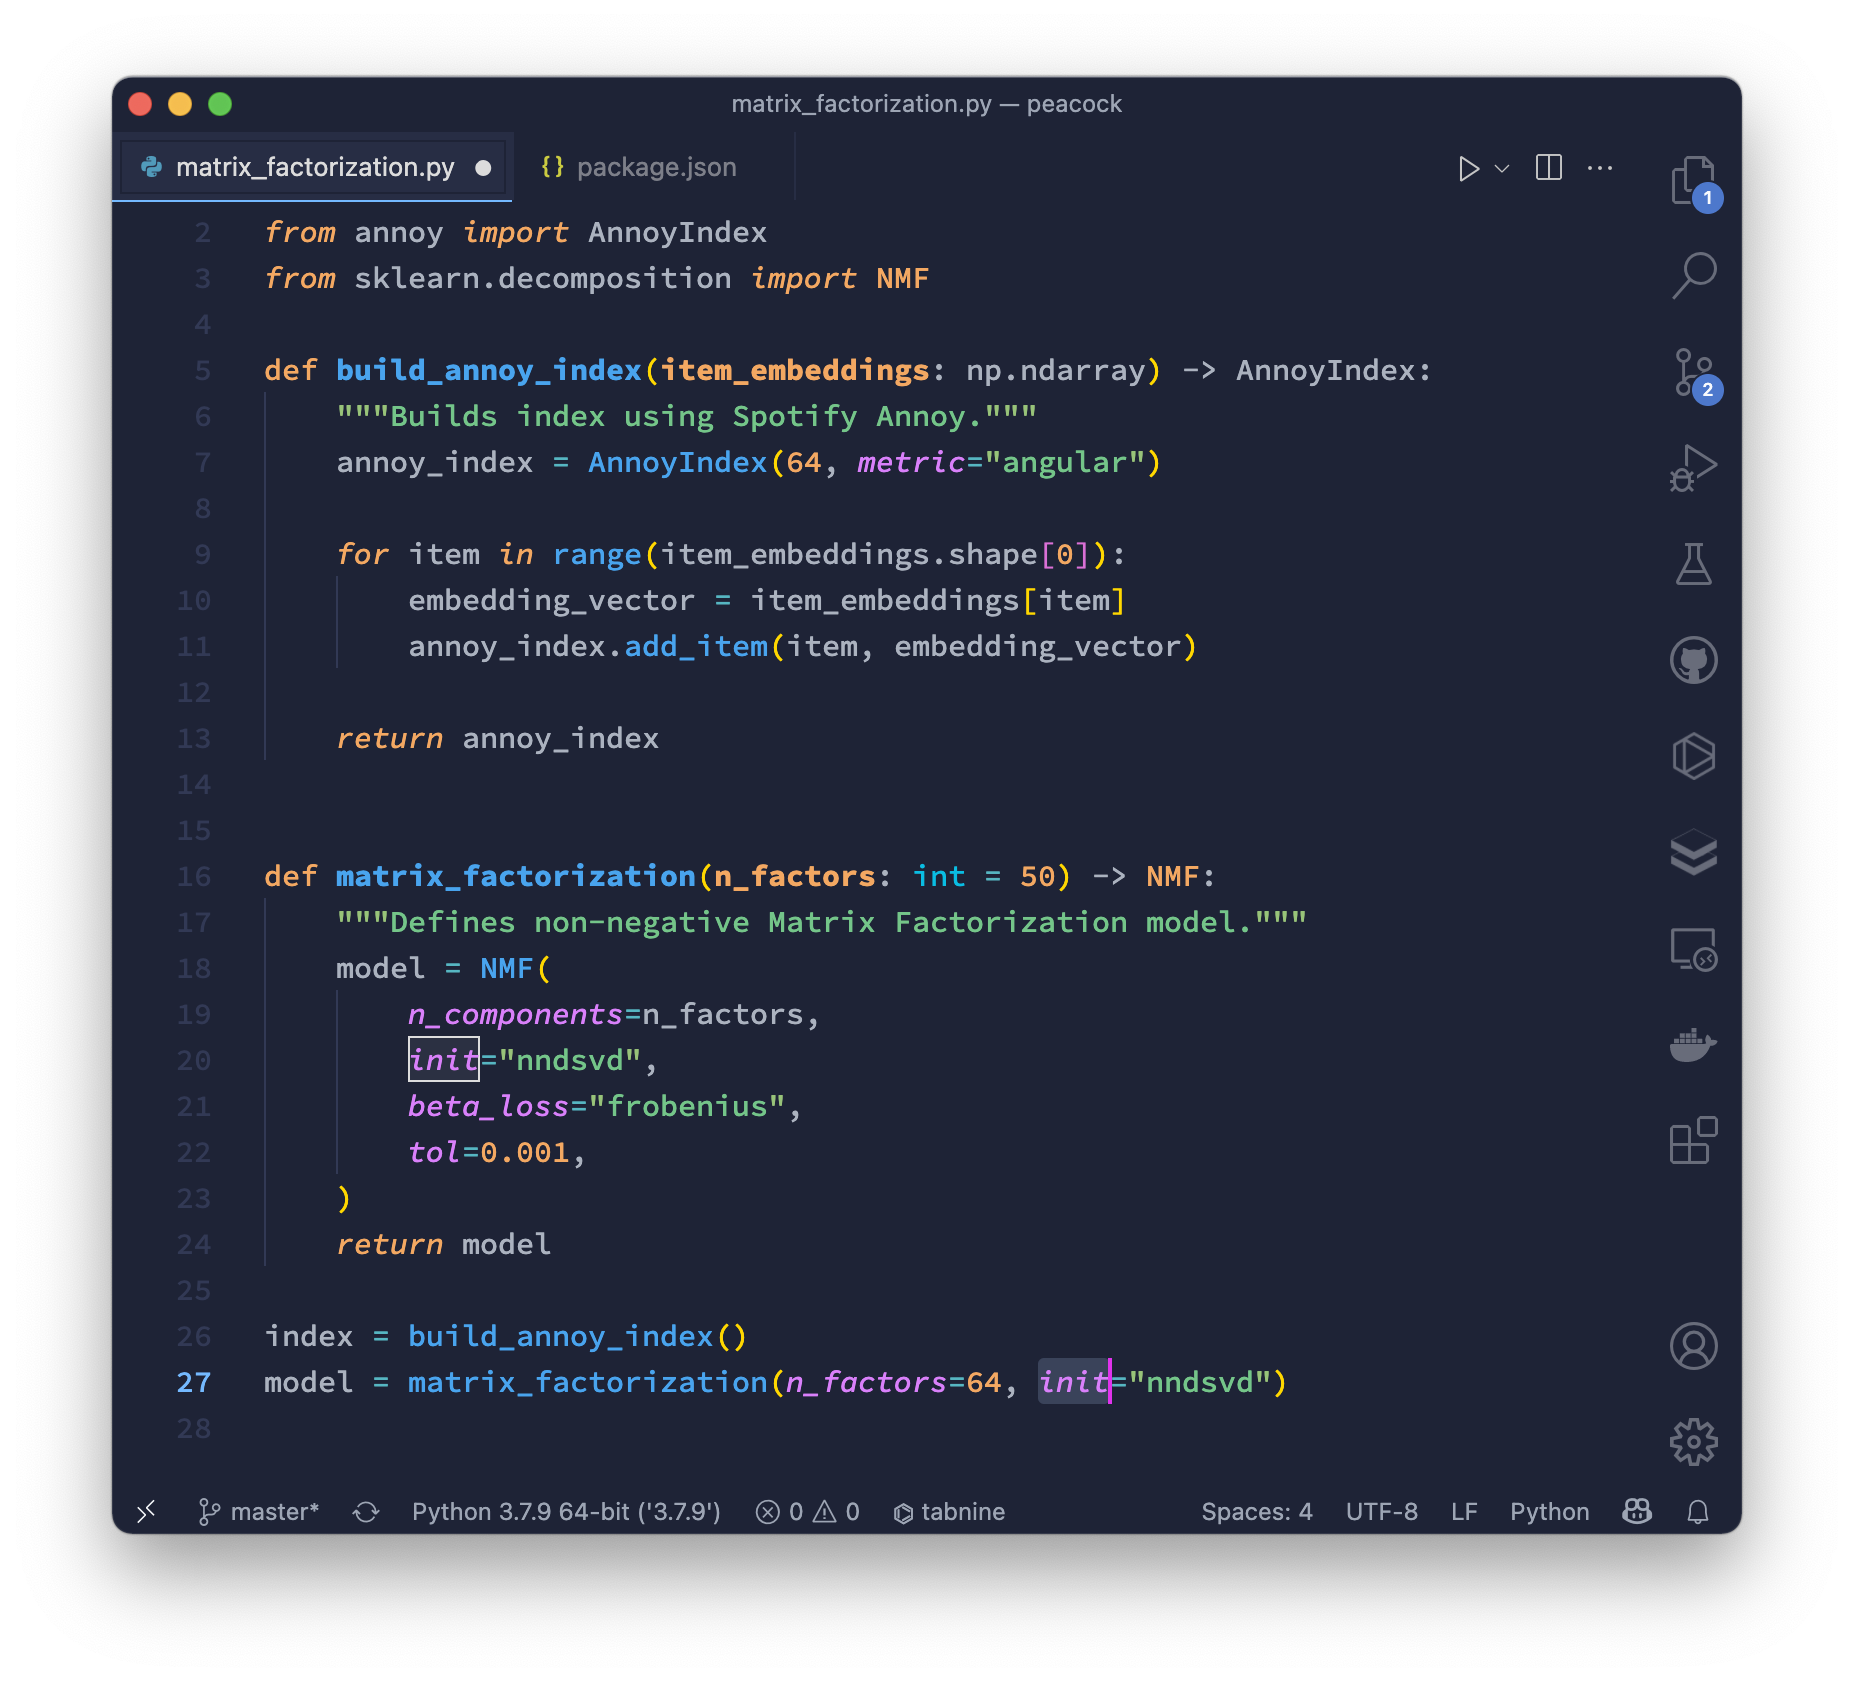
Task: Open the Accounts profile icon
Action: [x=1693, y=1346]
